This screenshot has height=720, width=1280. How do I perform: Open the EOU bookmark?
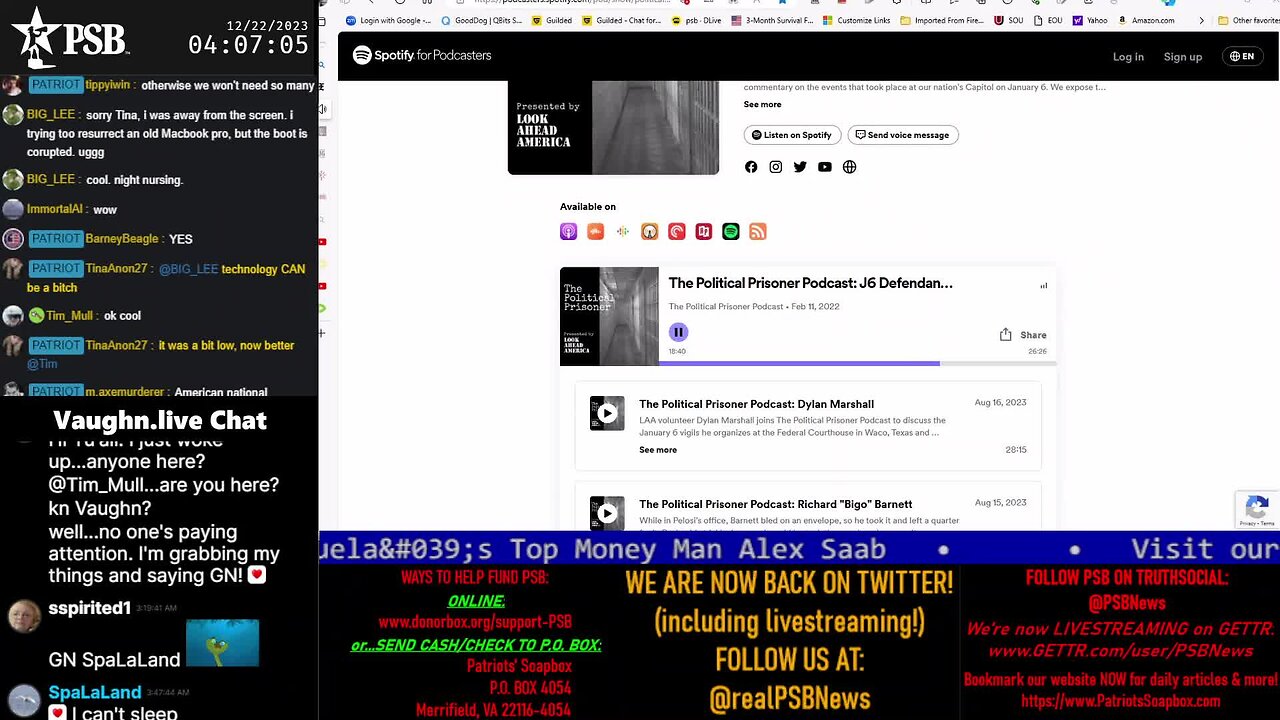pos(1049,20)
